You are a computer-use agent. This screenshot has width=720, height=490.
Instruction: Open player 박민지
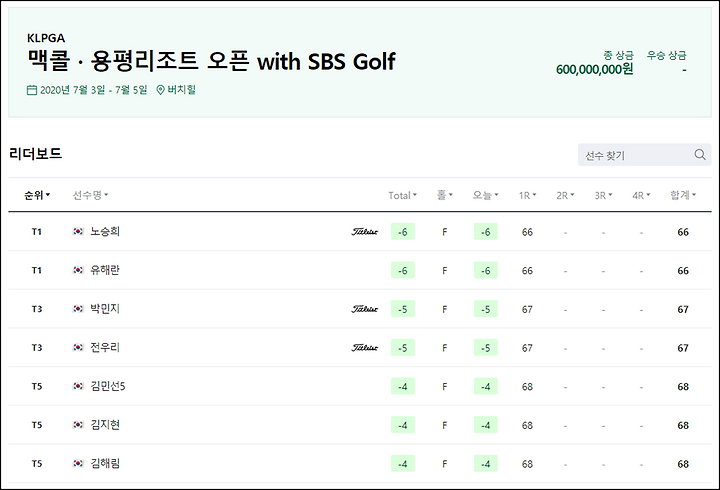pyautogui.click(x=105, y=309)
